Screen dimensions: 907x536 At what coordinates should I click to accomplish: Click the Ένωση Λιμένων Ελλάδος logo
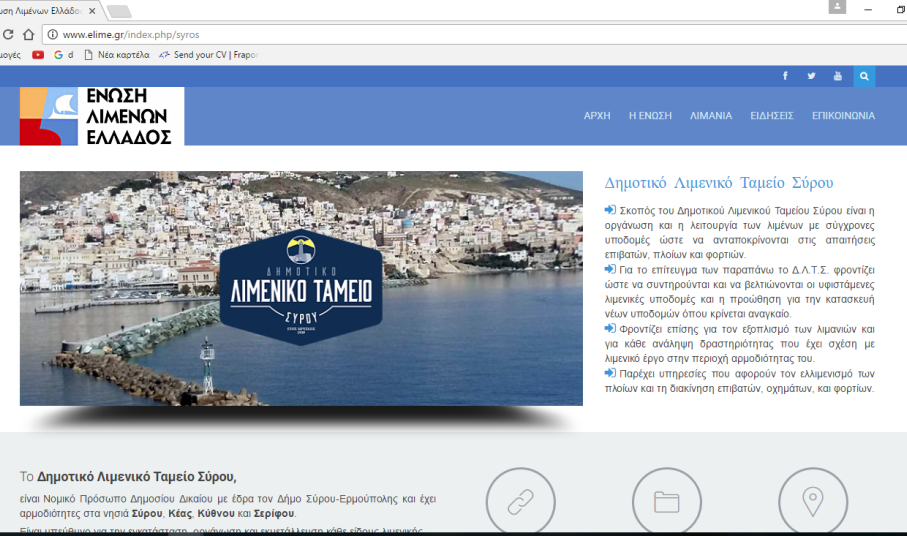(101, 116)
